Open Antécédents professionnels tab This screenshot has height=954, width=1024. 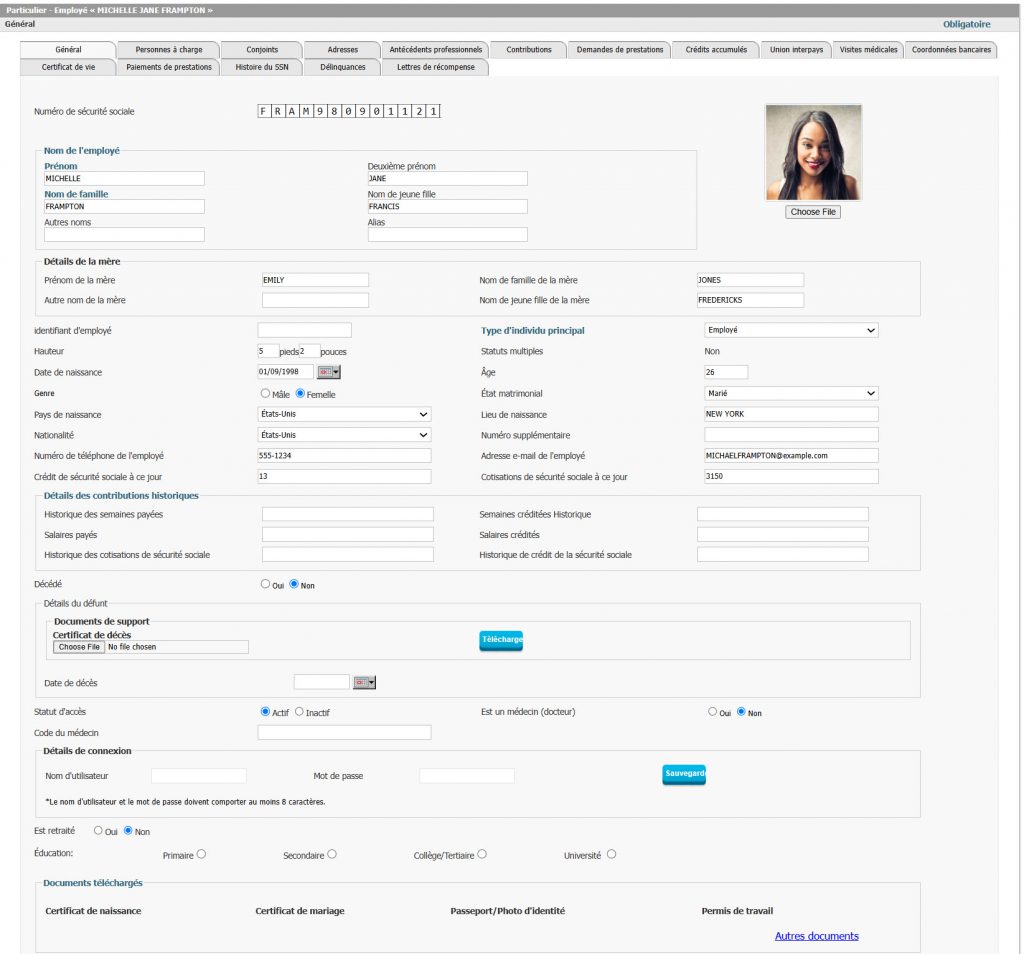pos(436,50)
